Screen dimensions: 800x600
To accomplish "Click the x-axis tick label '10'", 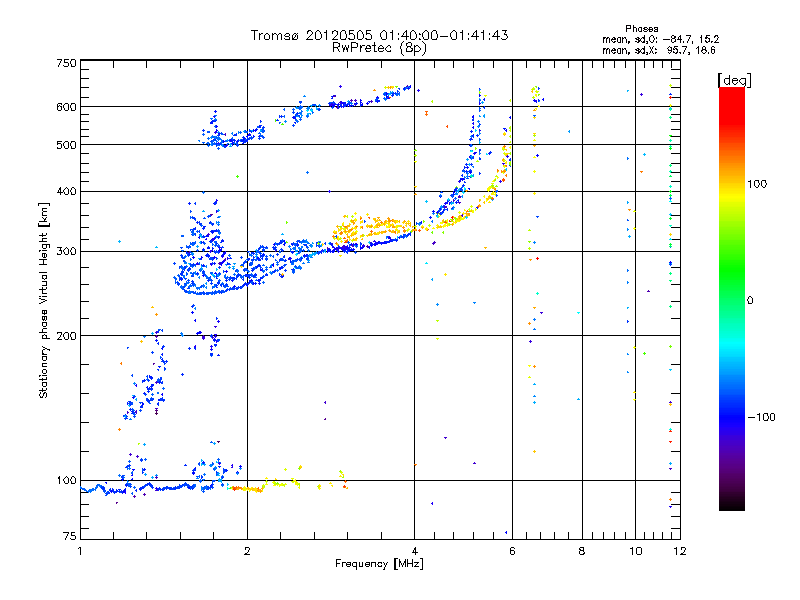I will coord(635,551).
